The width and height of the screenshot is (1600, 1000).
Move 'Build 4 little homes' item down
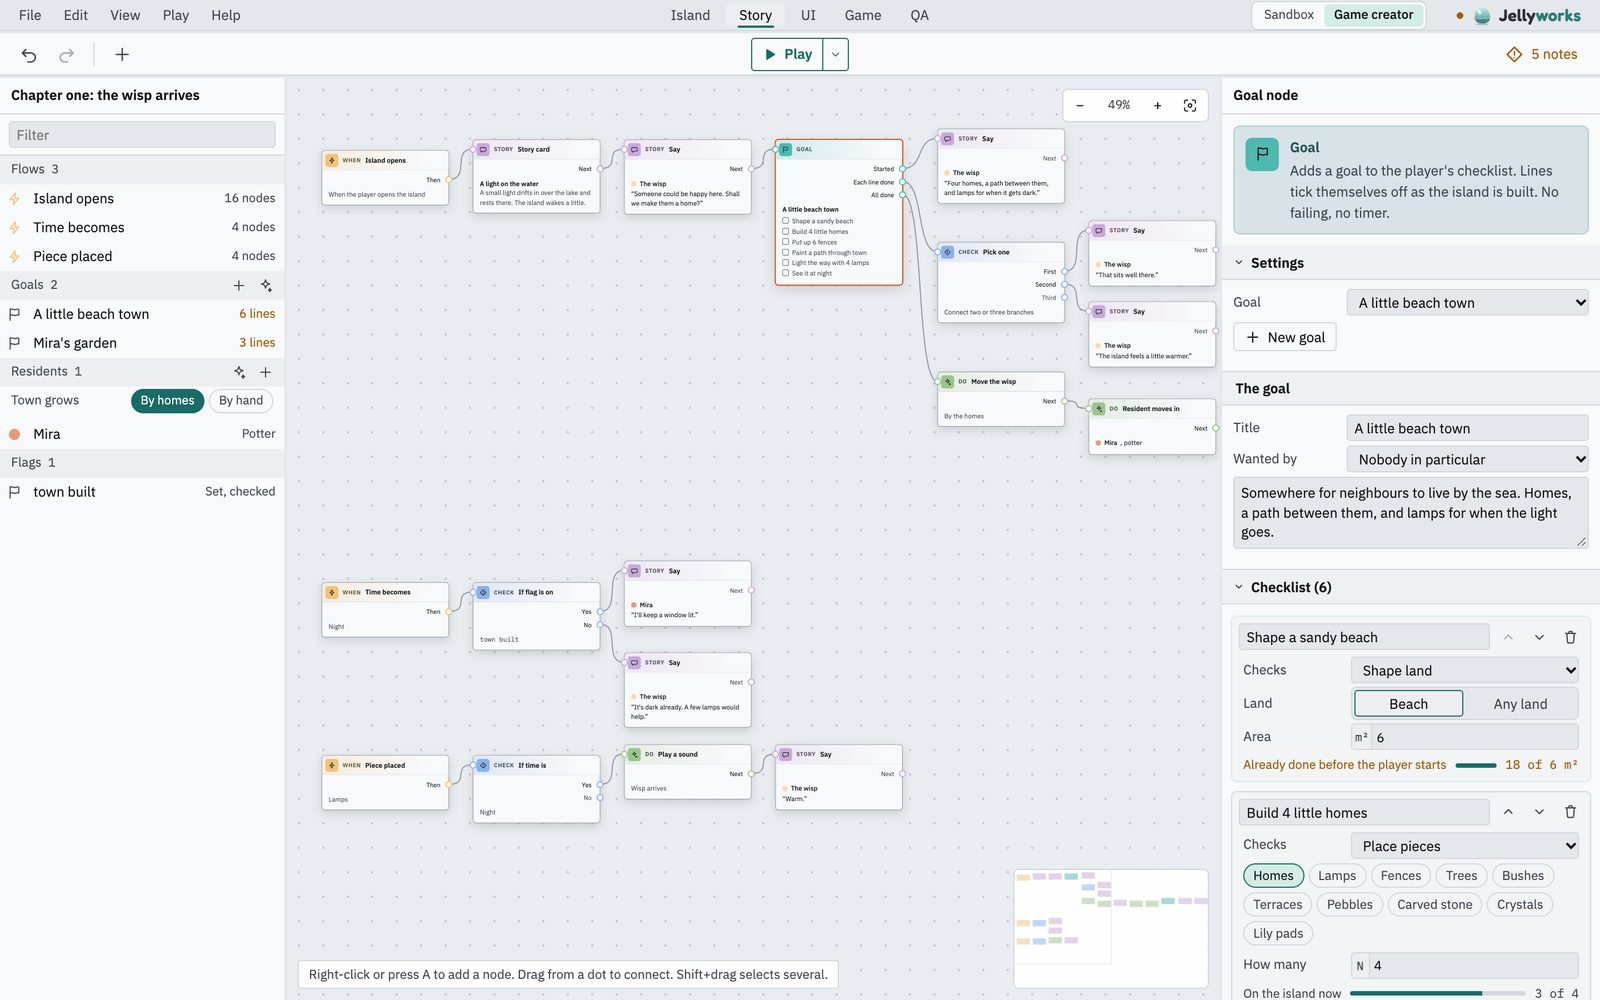pos(1539,812)
